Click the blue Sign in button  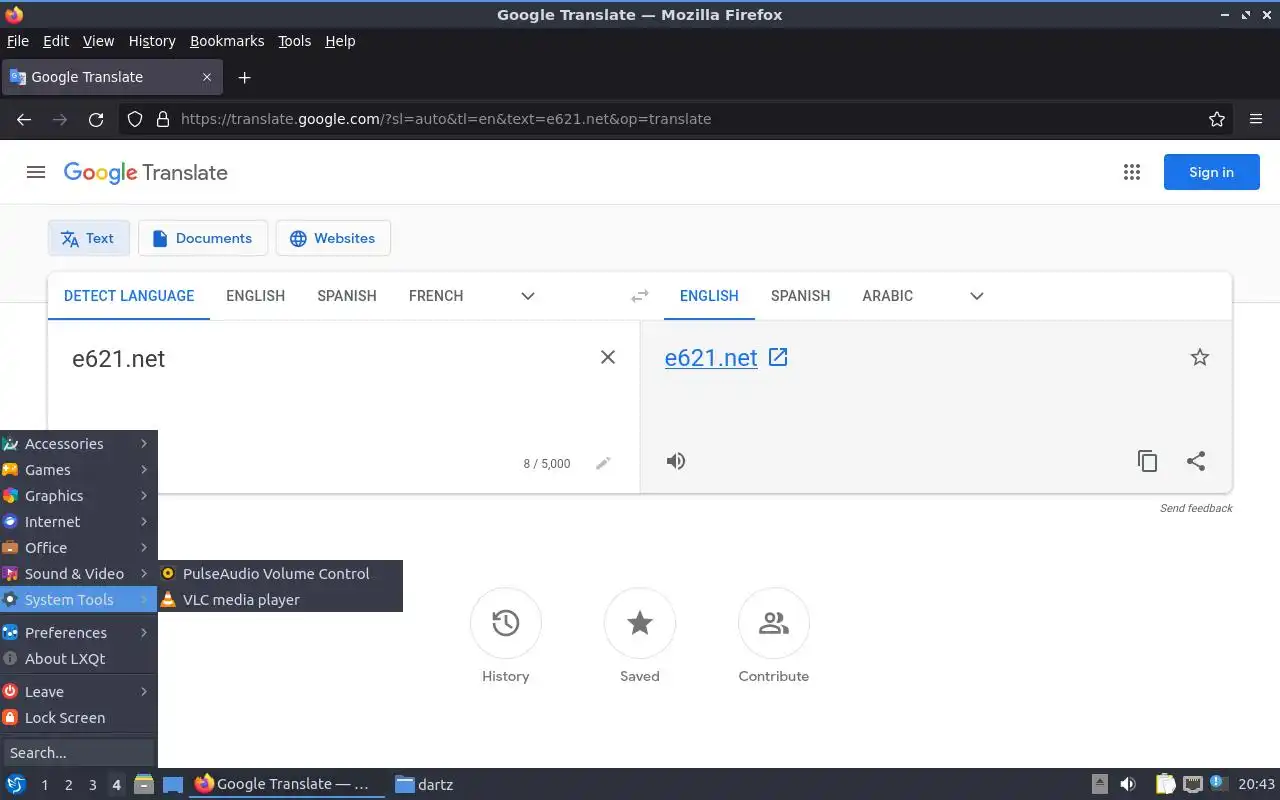point(1212,172)
